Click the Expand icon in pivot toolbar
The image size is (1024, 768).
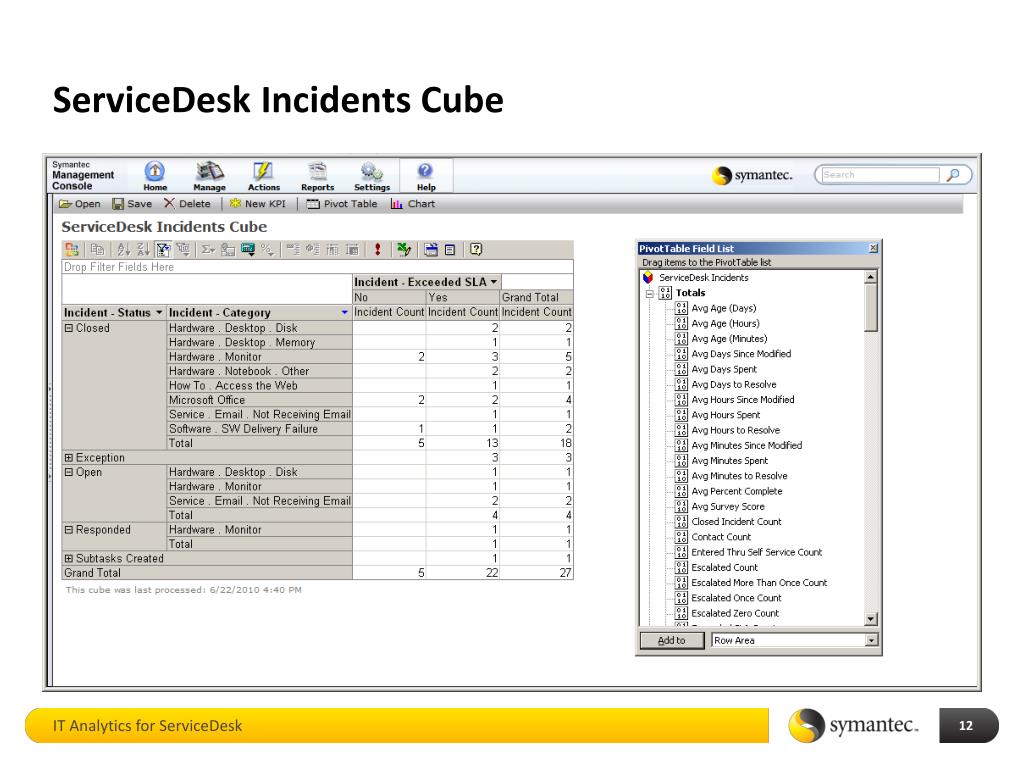[313, 249]
